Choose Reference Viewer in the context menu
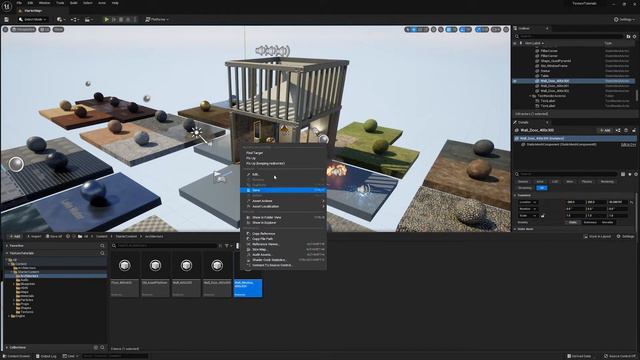The width and height of the screenshot is (640, 360). 283,244
